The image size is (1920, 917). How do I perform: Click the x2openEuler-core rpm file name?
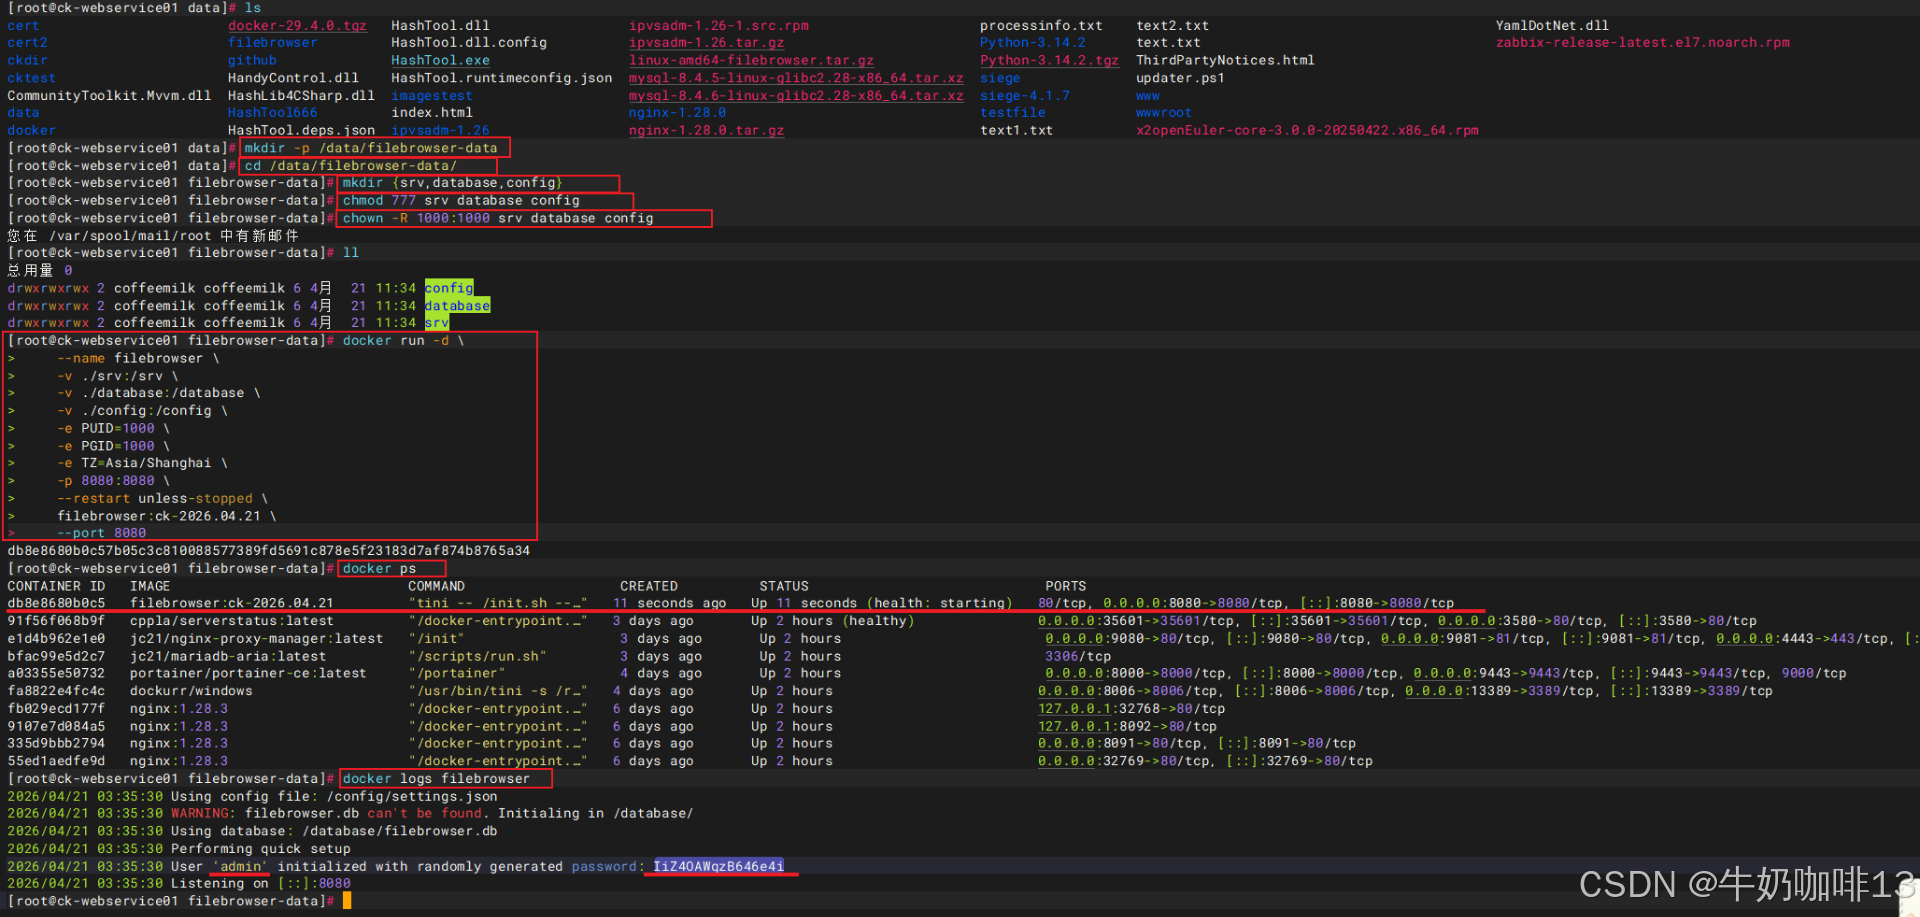coord(1307,130)
